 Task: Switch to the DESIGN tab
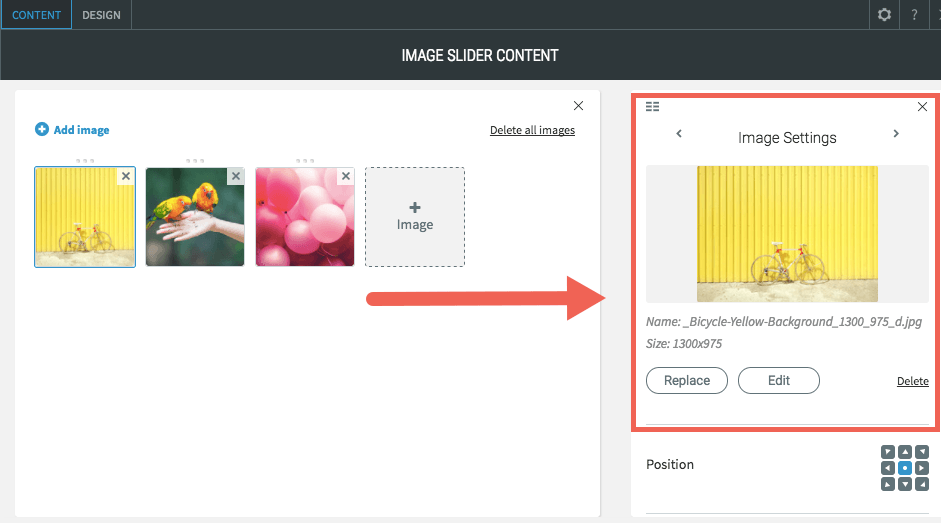pos(101,15)
